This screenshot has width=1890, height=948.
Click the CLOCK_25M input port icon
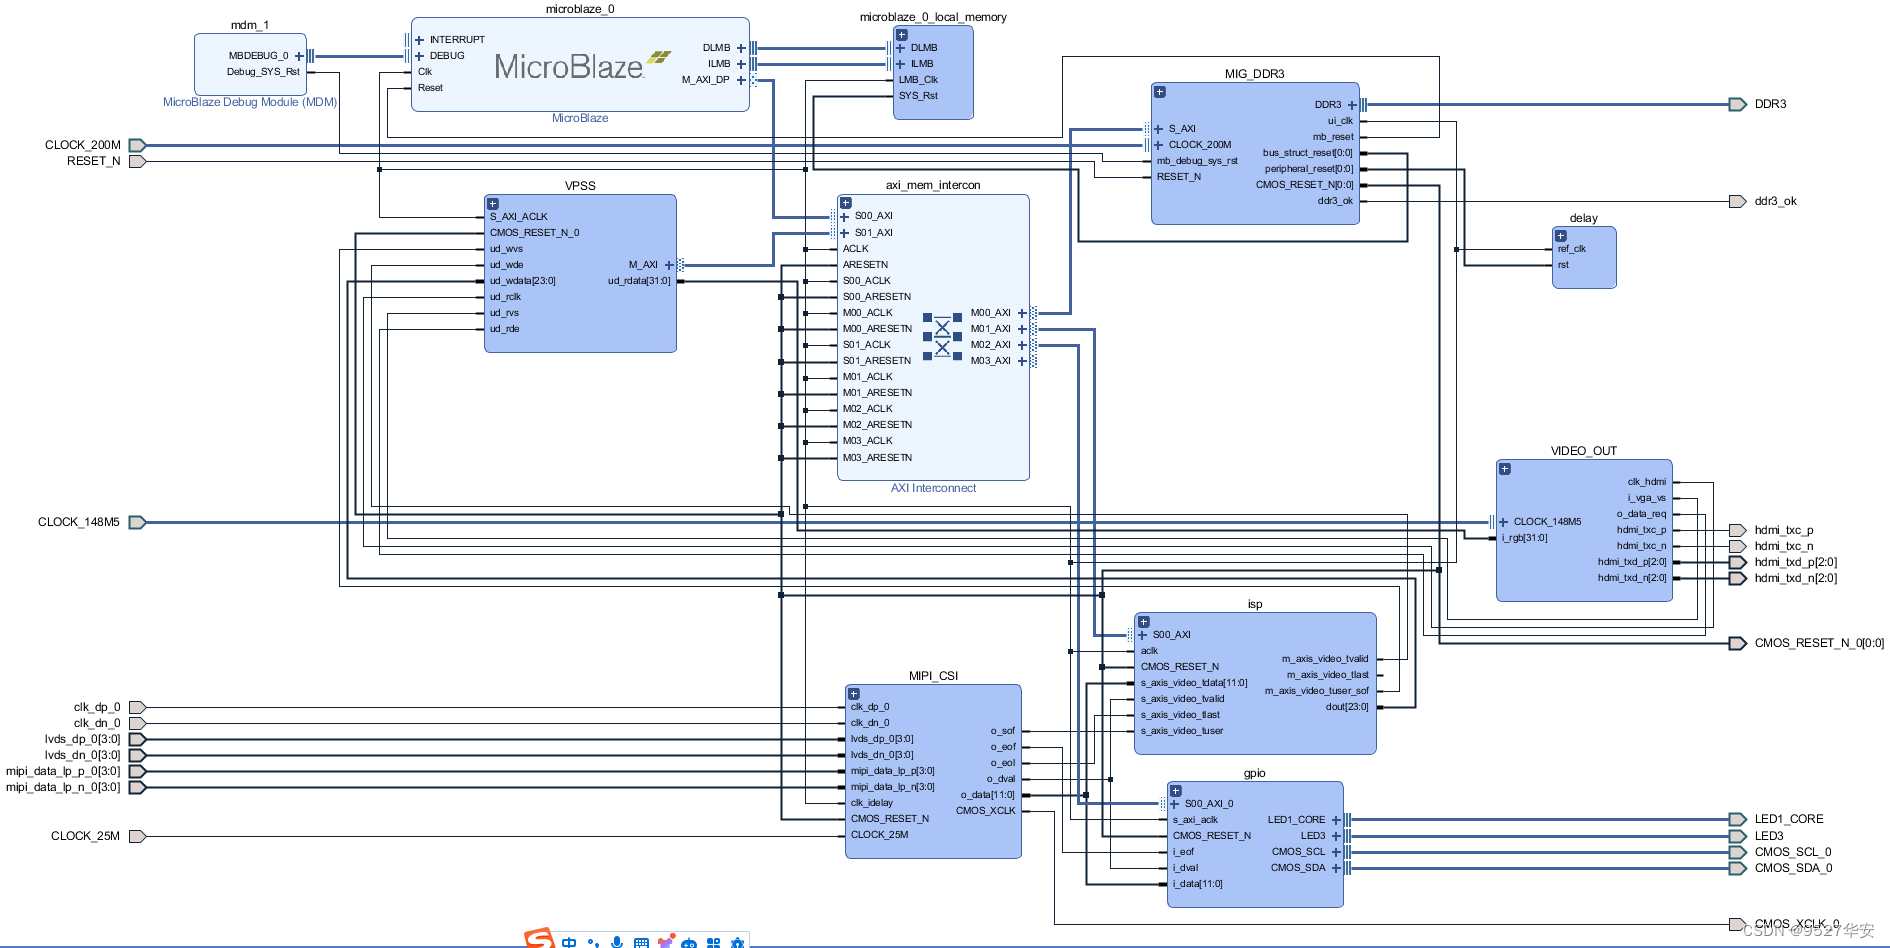coord(137,836)
